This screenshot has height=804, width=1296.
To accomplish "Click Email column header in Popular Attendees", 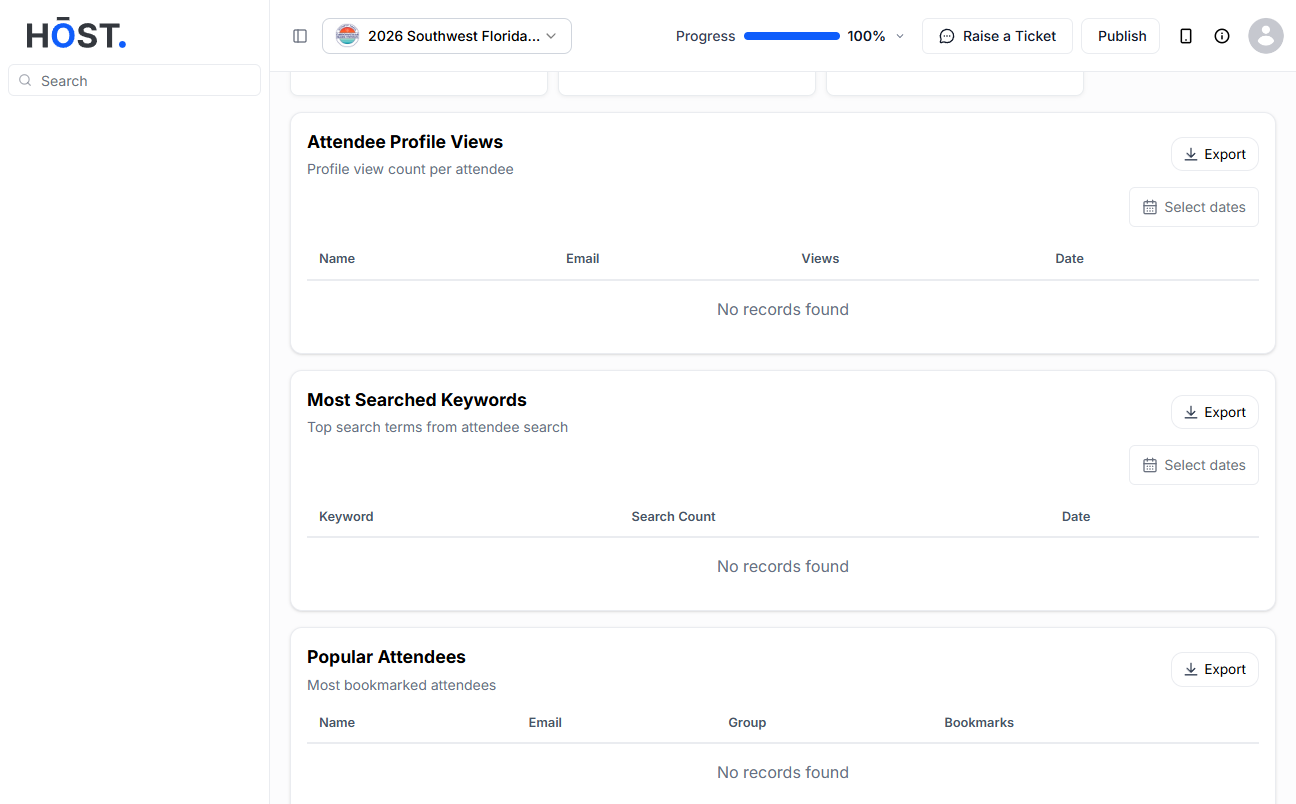I will click(545, 722).
